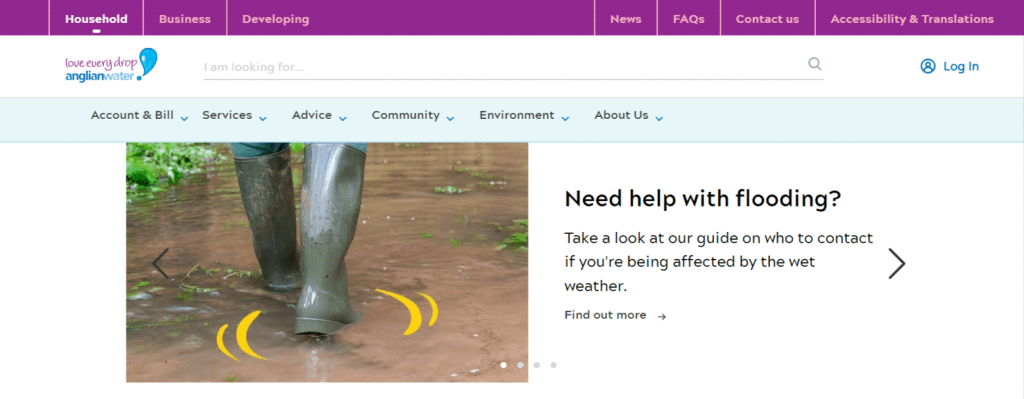
Task: Open Accessibility & Translations
Action: [x=912, y=19]
